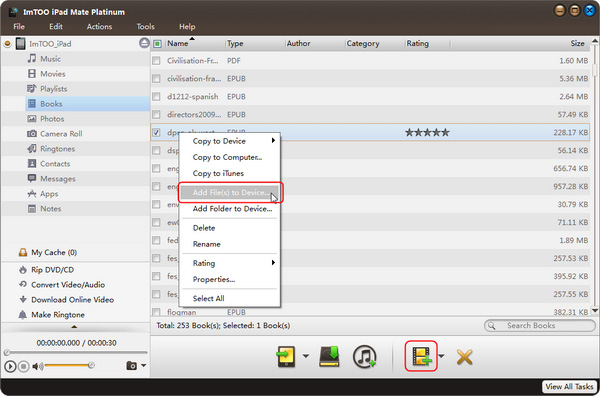Choose Copy to iTunes in context menu
This screenshot has width=600, height=396.
click(230, 173)
